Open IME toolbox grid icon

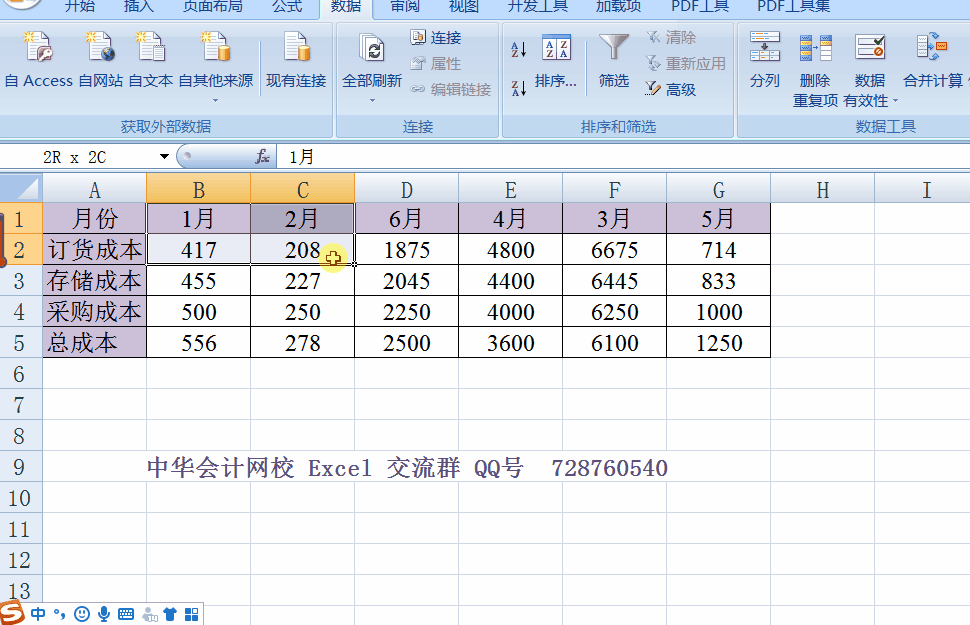point(192,614)
